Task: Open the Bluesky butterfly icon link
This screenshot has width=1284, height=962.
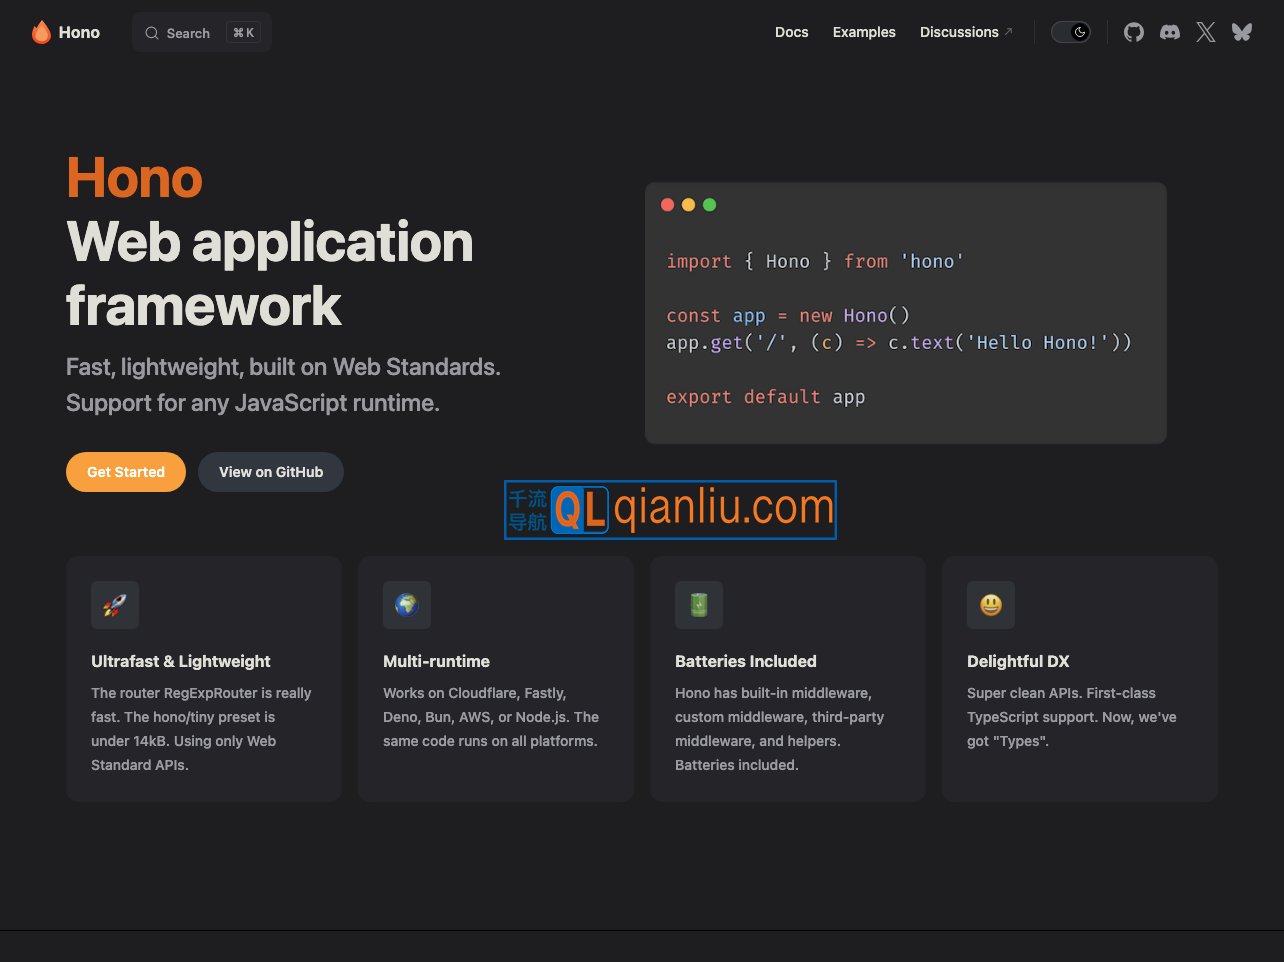Action: coord(1241,32)
